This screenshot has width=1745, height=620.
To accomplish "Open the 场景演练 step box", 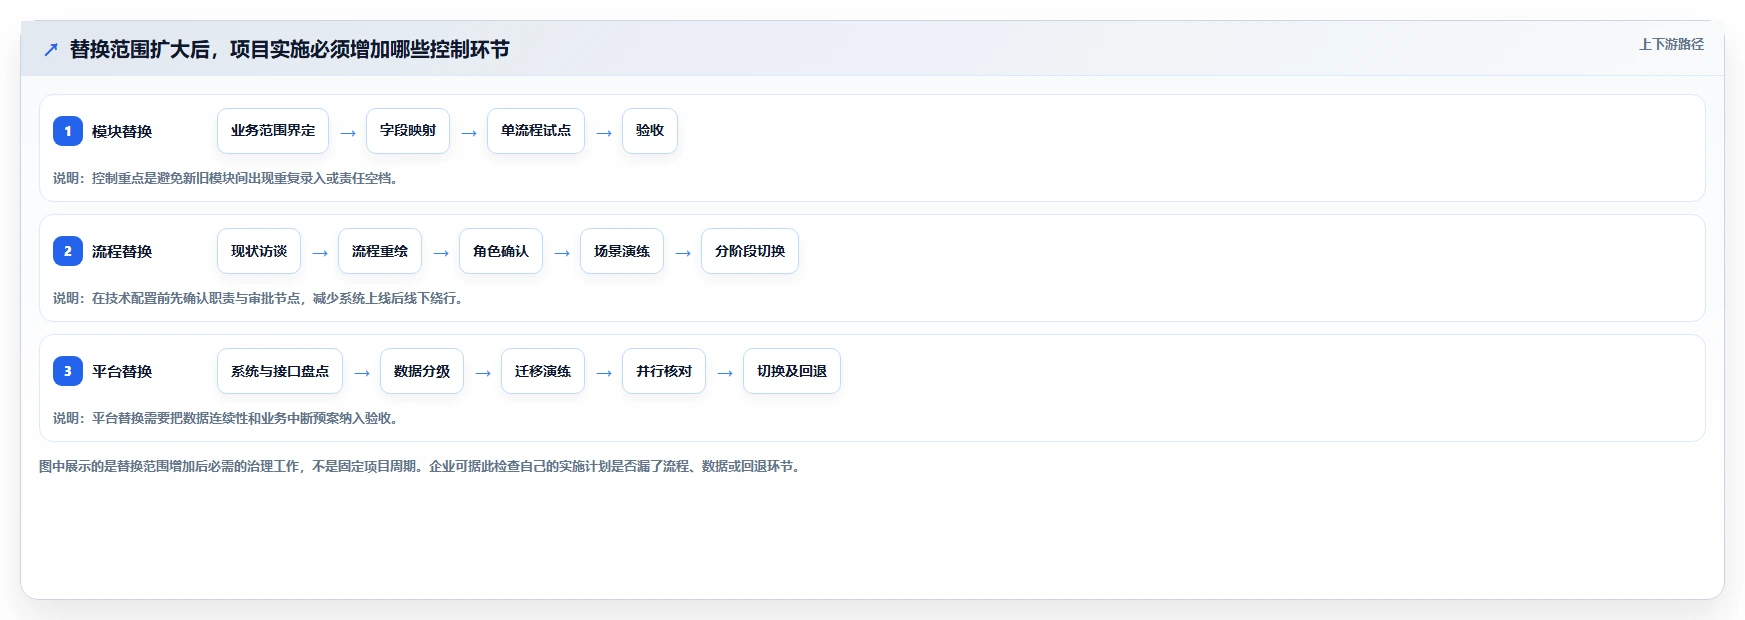I will coord(622,251).
